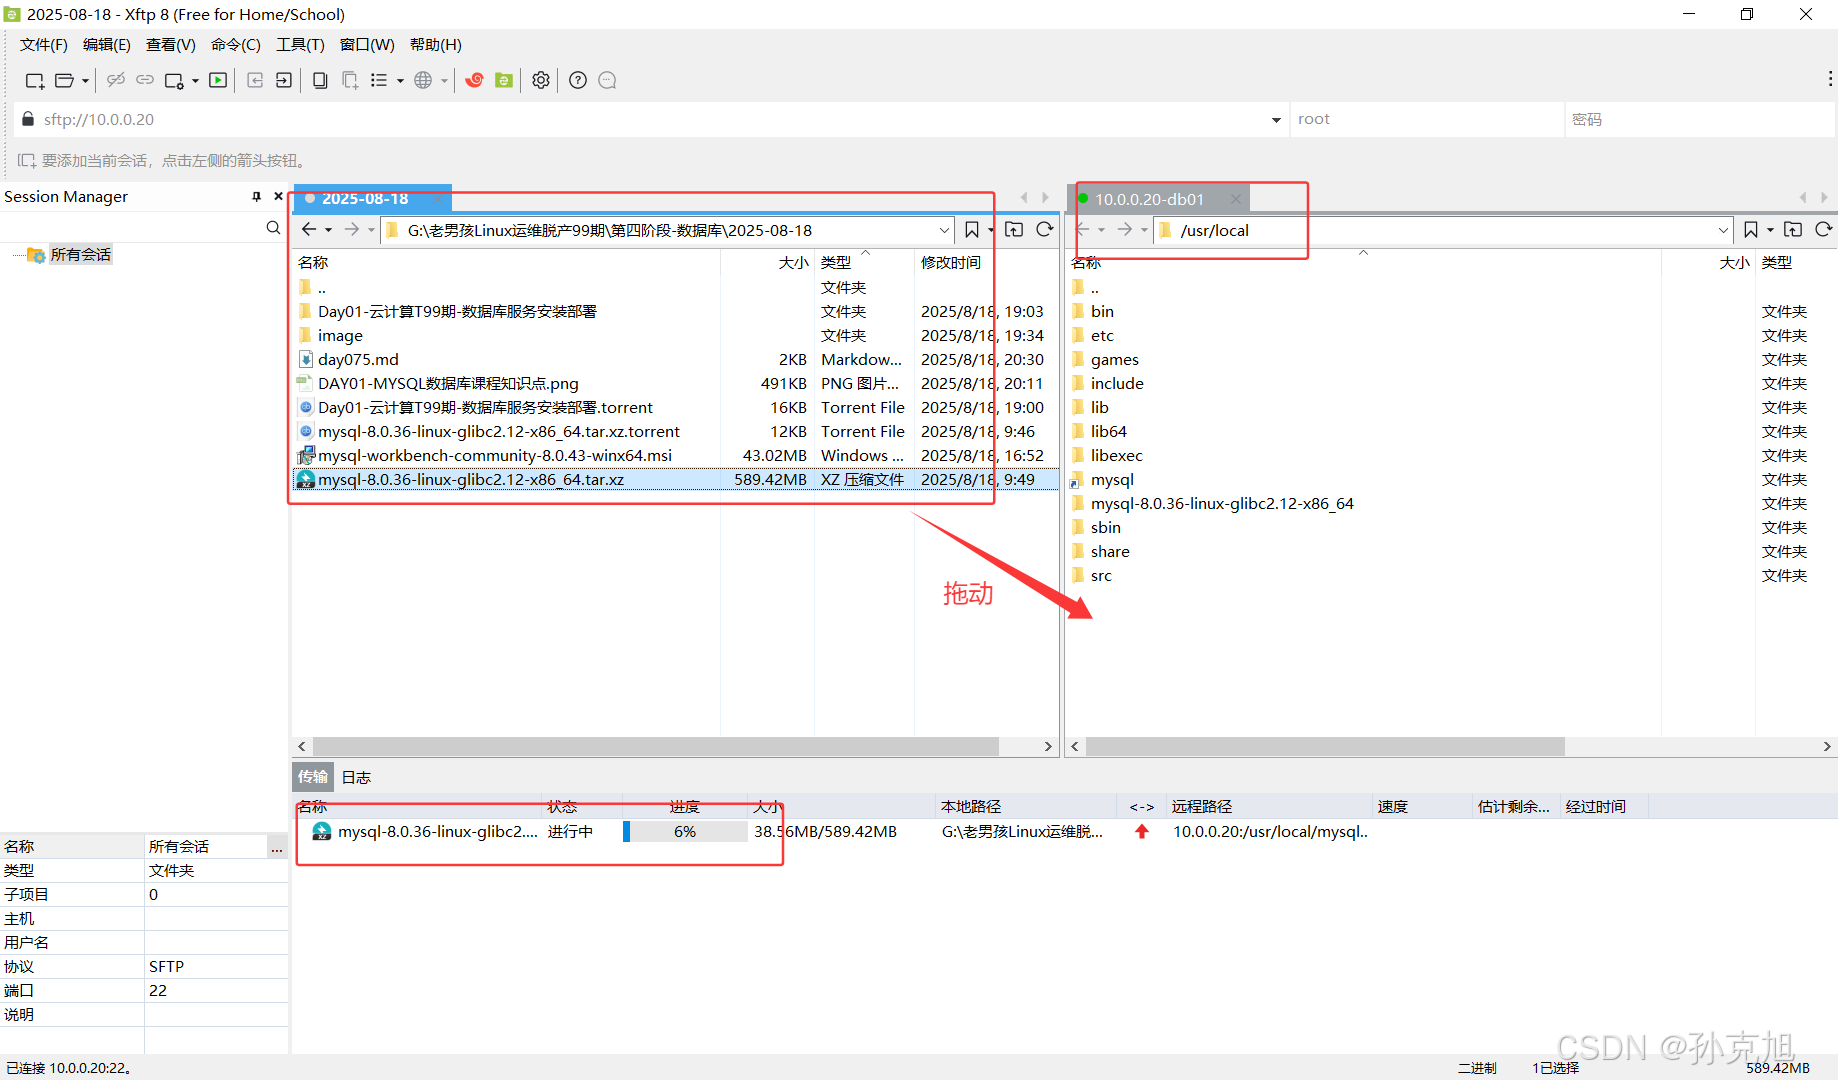
Task: Launch Xshell via the red swirl icon
Action: pos(474,80)
